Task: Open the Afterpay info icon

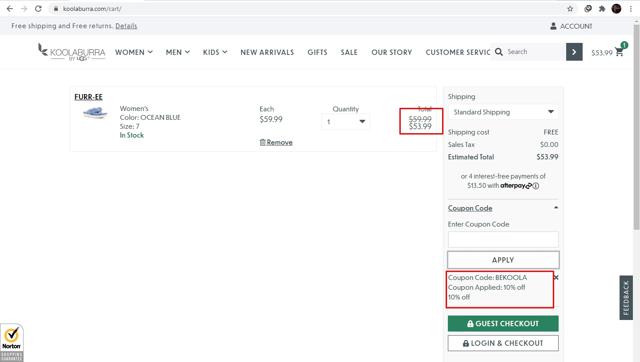Action: click(x=536, y=186)
